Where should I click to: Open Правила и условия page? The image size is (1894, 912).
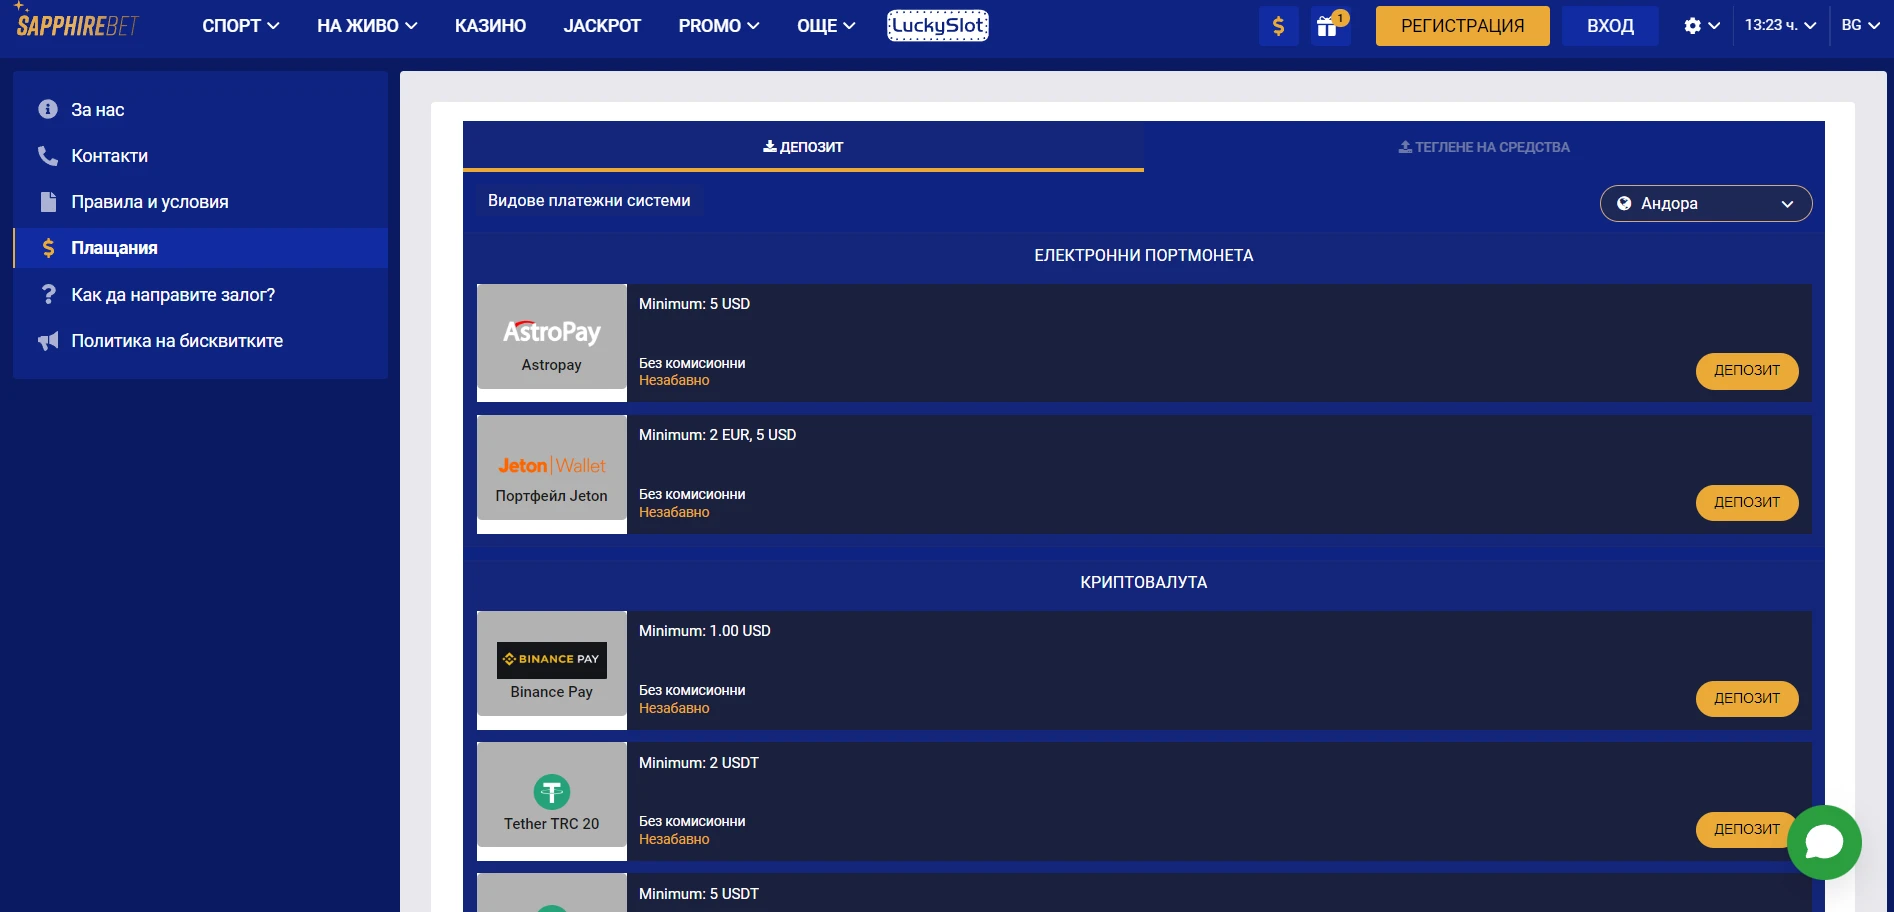tap(150, 202)
